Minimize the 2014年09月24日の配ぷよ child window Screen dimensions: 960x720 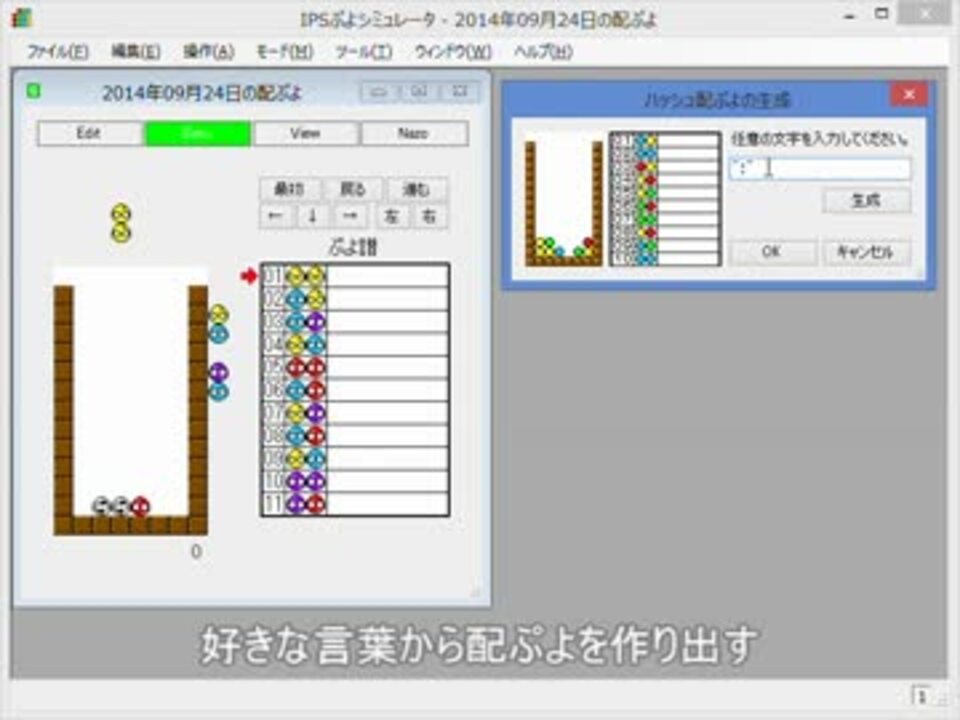(x=379, y=92)
